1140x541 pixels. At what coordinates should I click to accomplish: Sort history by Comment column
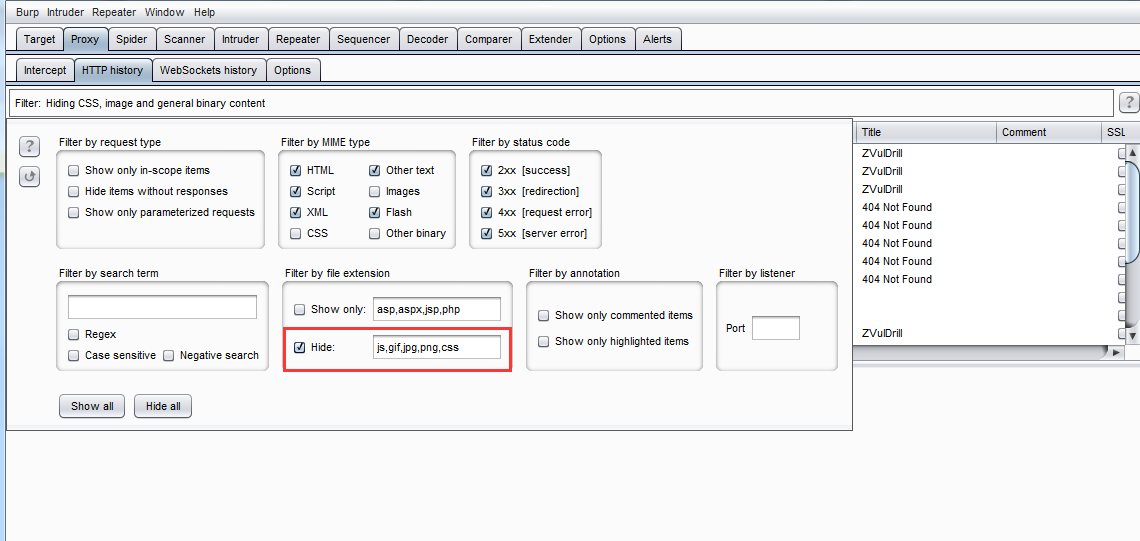coord(1049,132)
